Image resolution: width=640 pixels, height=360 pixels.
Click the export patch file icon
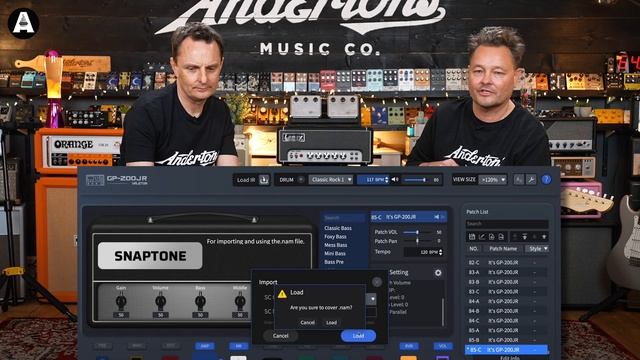pos(501,237)
